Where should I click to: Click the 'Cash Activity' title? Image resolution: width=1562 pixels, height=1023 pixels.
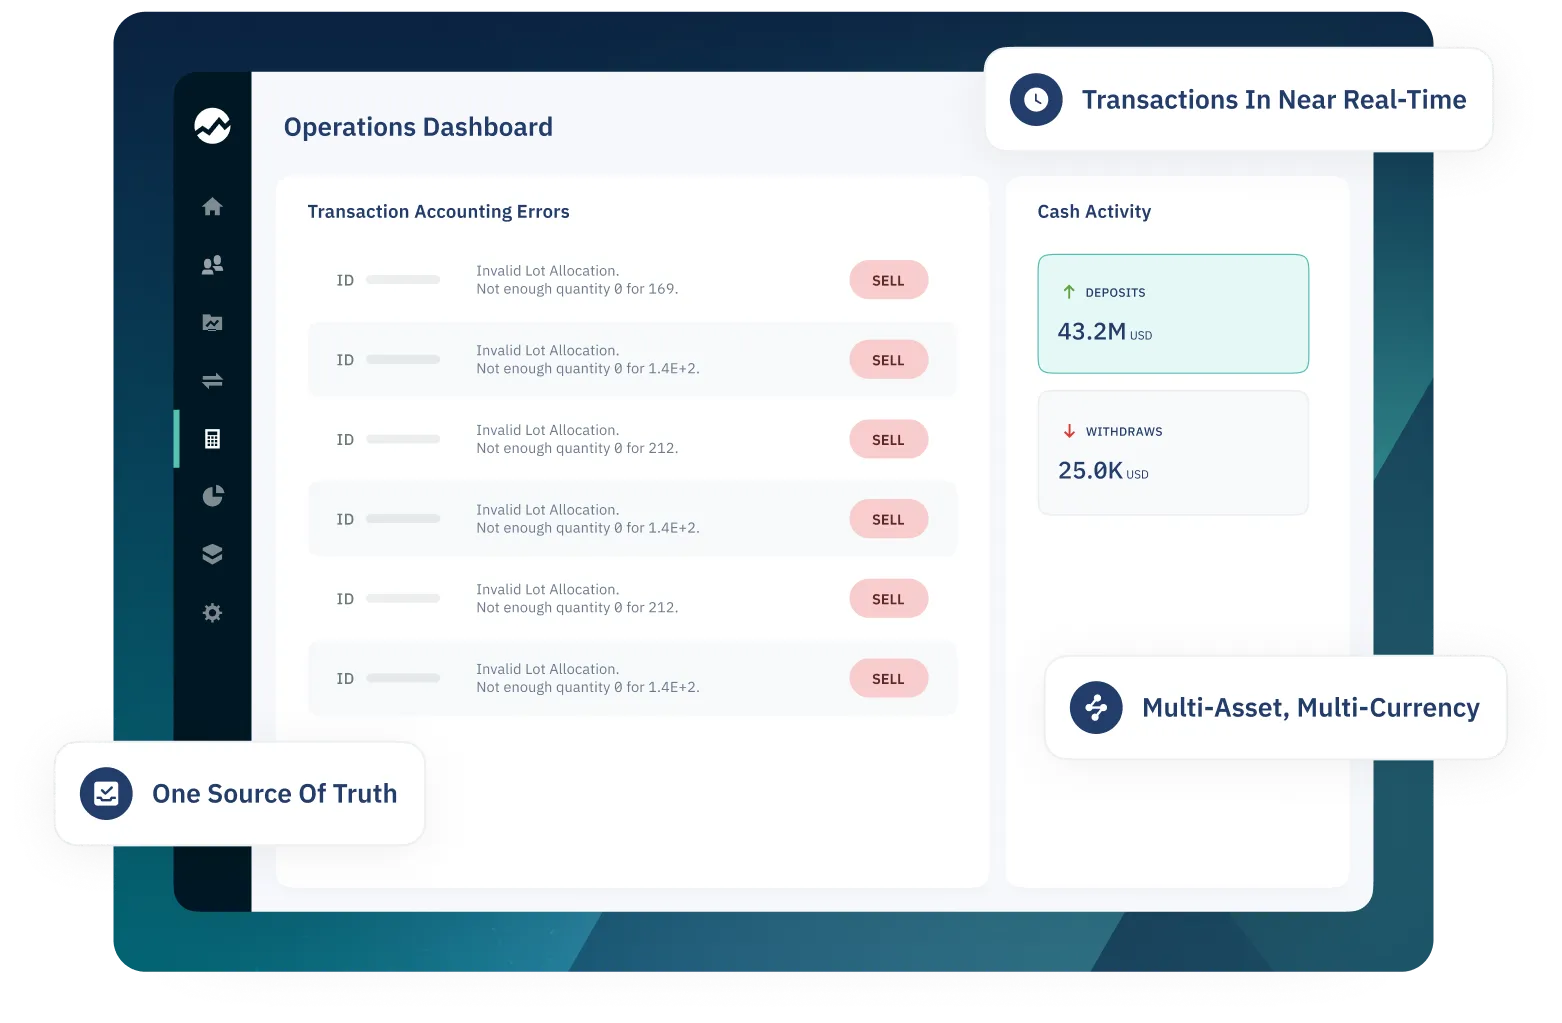1094,212
